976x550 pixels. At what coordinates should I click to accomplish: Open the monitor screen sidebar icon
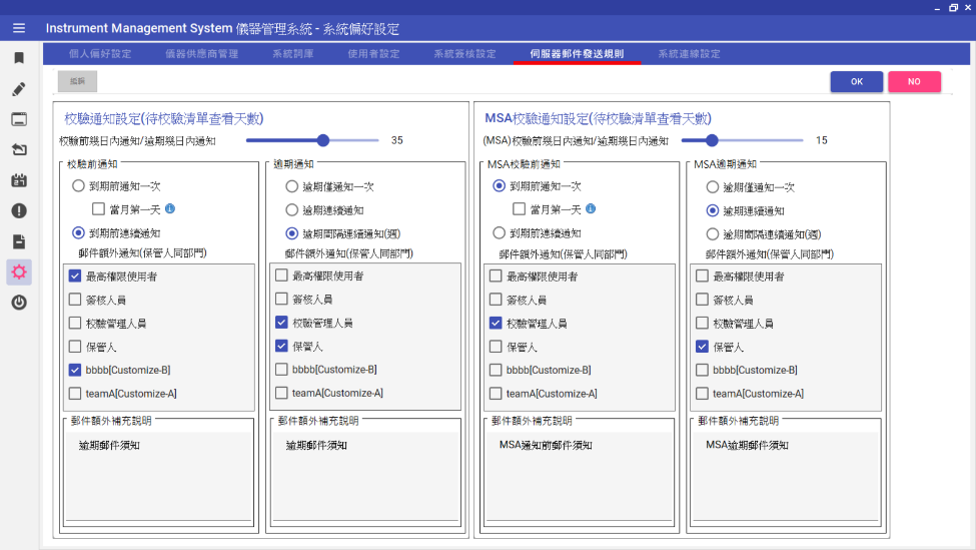[x=19, y=119]
